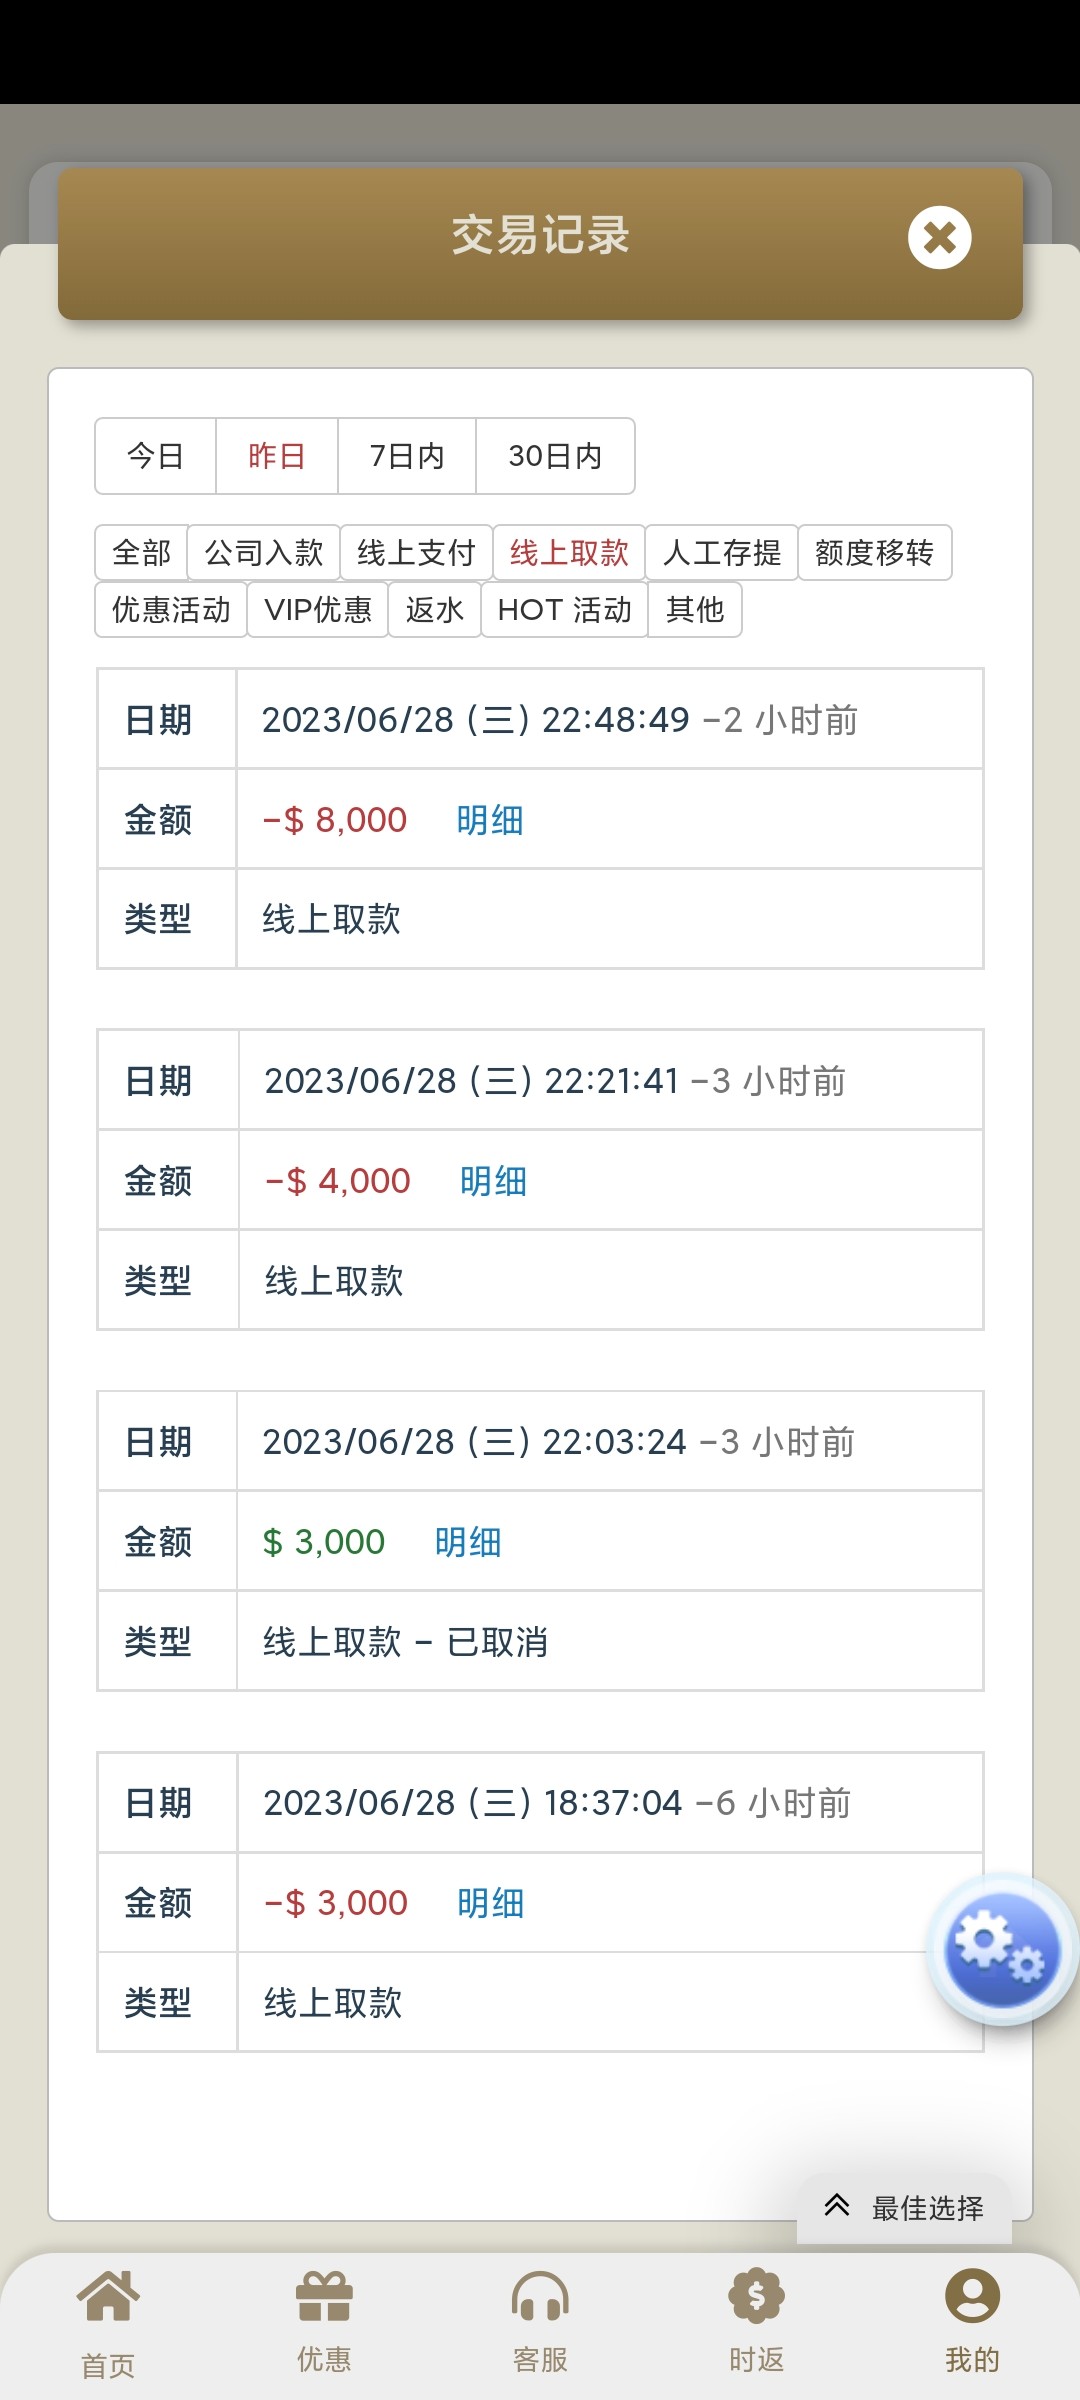Screen dimensions: 1080x2400
Task: Expand 最佳选择 panel
Action: pos(927,2208)
